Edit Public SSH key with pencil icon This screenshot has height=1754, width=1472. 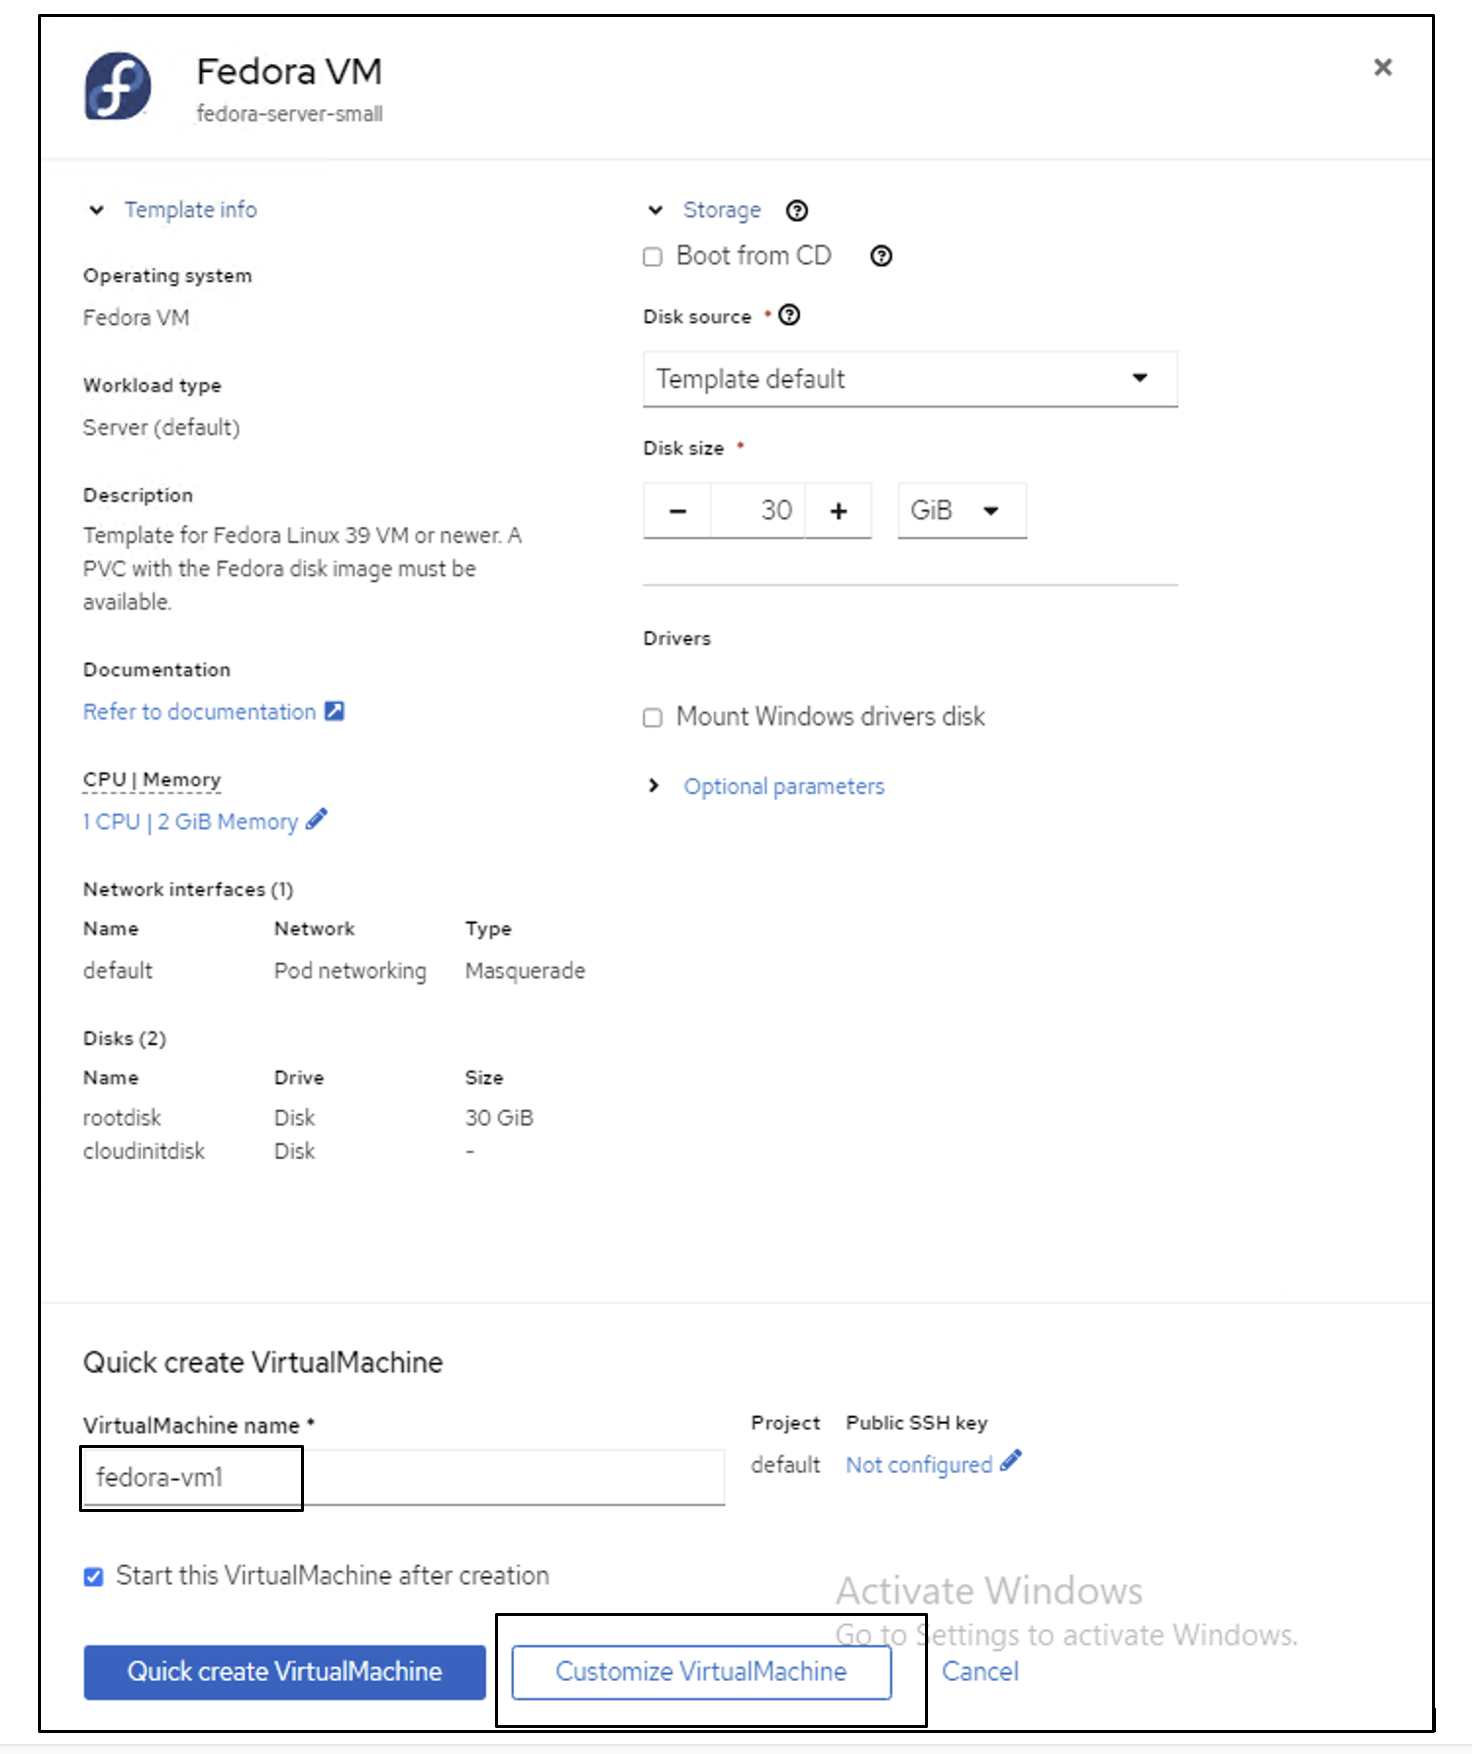1011,1461
